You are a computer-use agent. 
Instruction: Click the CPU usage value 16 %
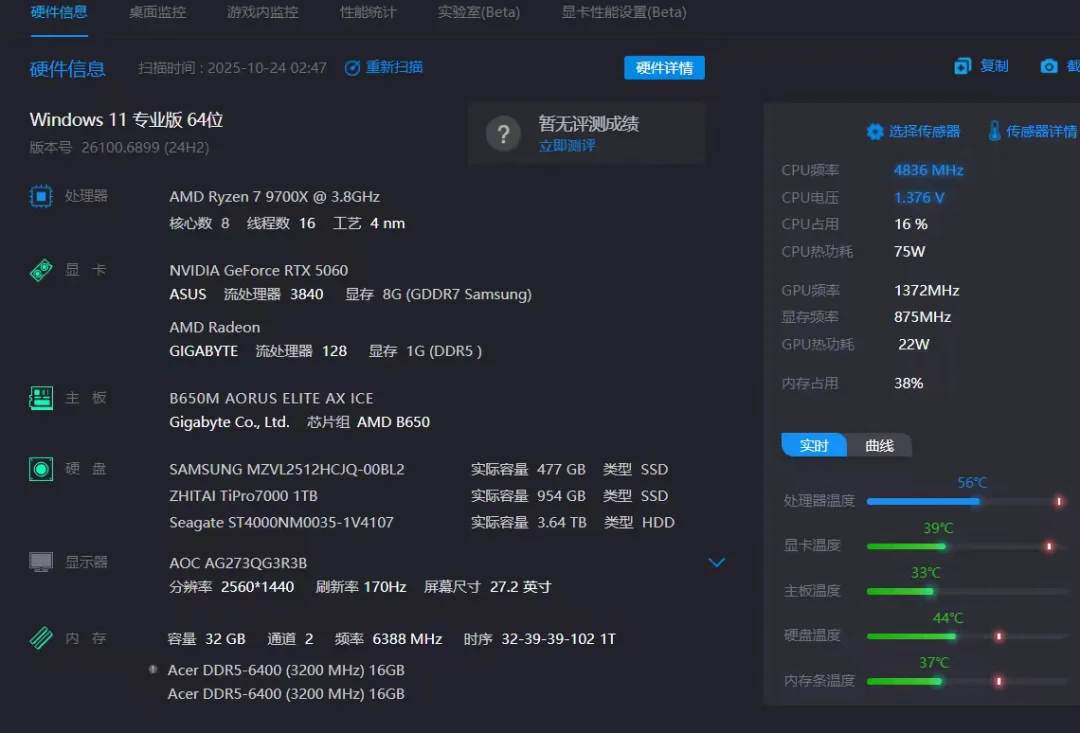coord(911,225)
